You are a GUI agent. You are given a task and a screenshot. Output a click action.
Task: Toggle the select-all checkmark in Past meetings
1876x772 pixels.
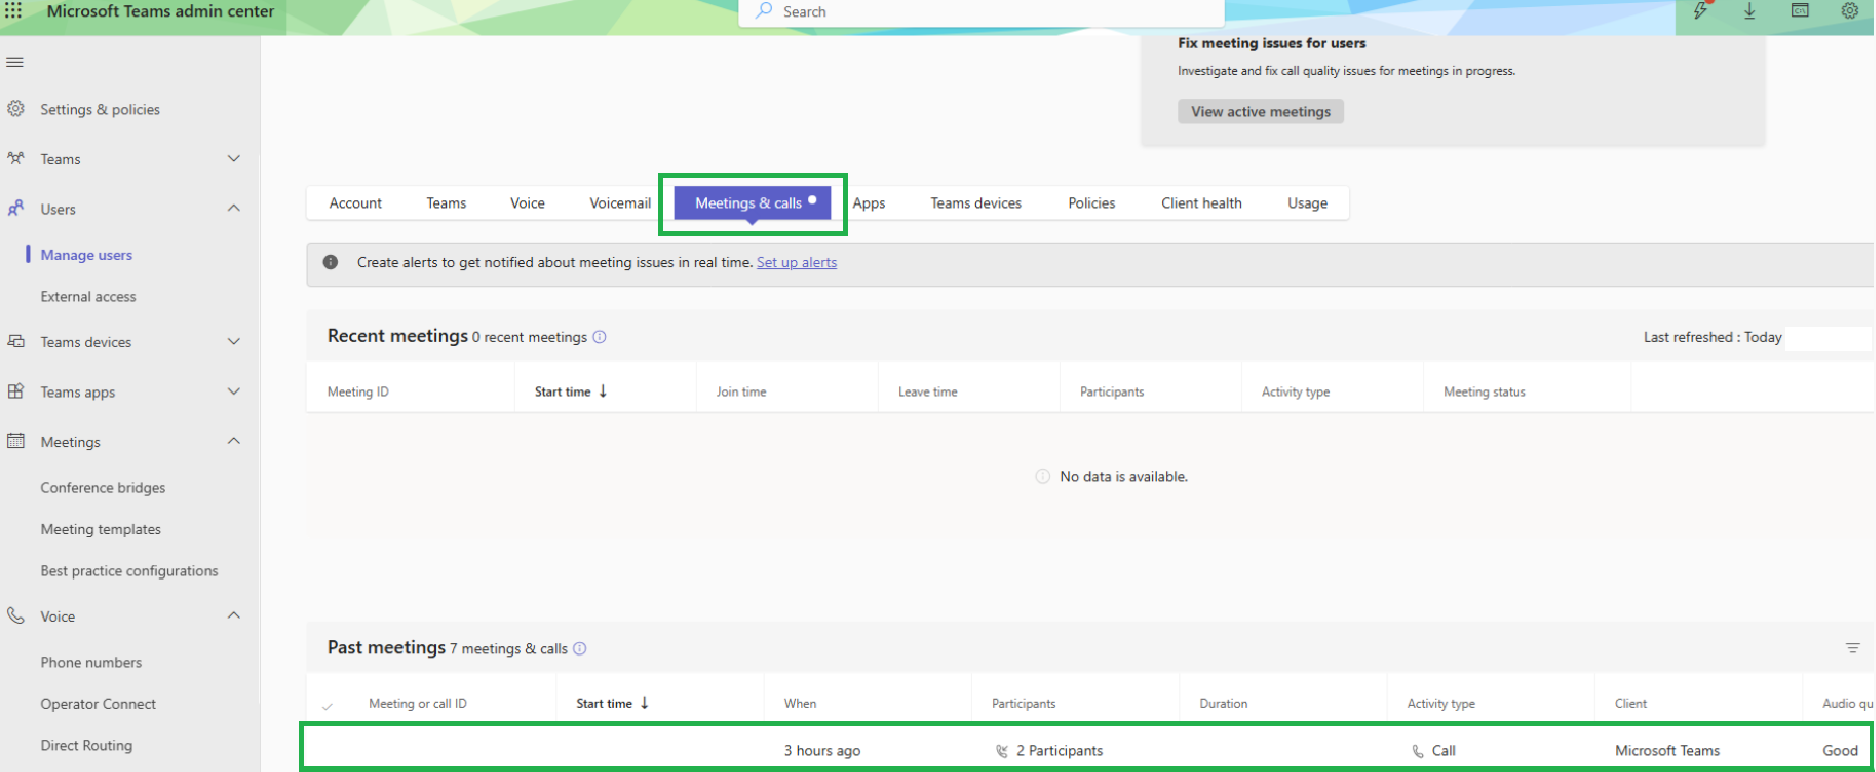click(x=327, y=706)
